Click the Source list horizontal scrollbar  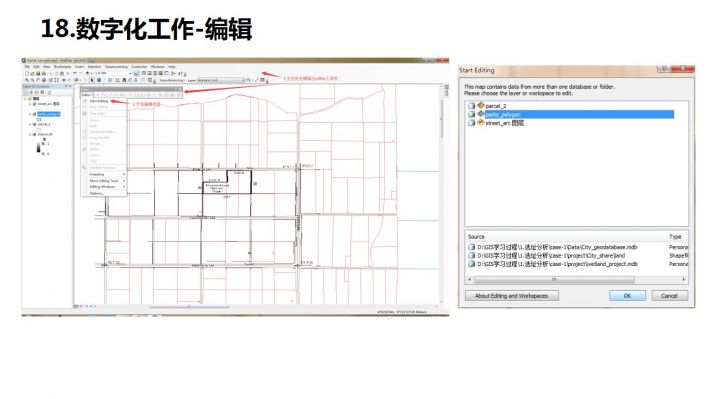[x=577, y=279]
